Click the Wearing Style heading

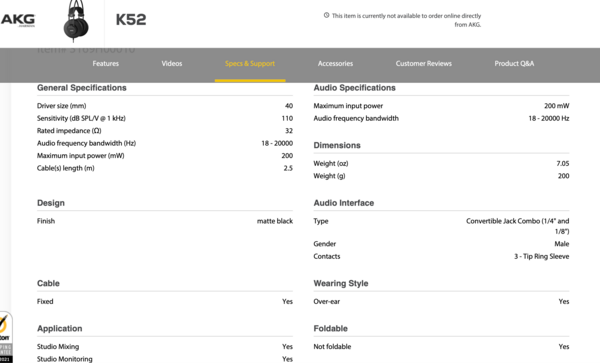pos(341,283)
